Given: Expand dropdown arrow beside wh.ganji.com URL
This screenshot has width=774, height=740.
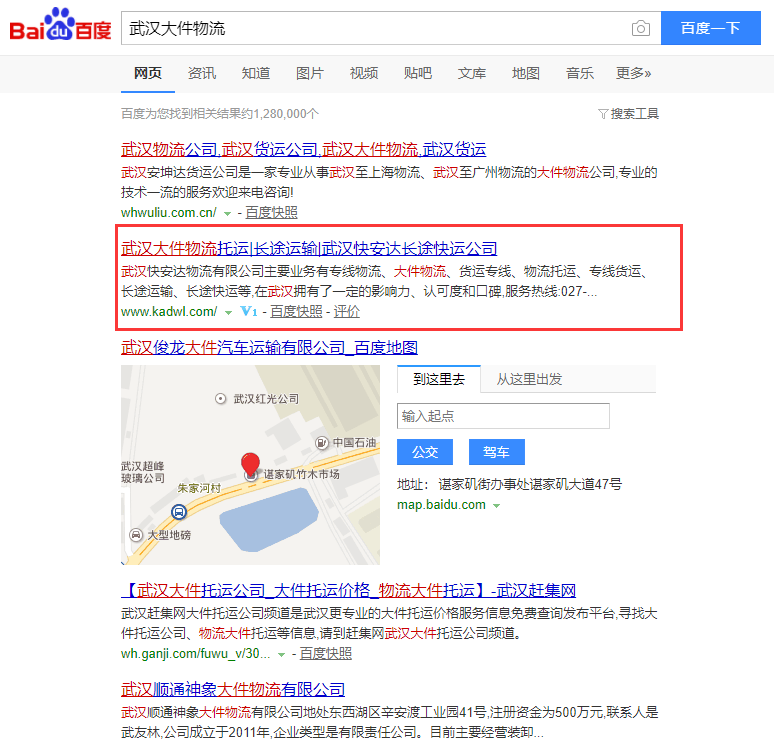Looking at the screenshot, I should click(x=281, y=655).
